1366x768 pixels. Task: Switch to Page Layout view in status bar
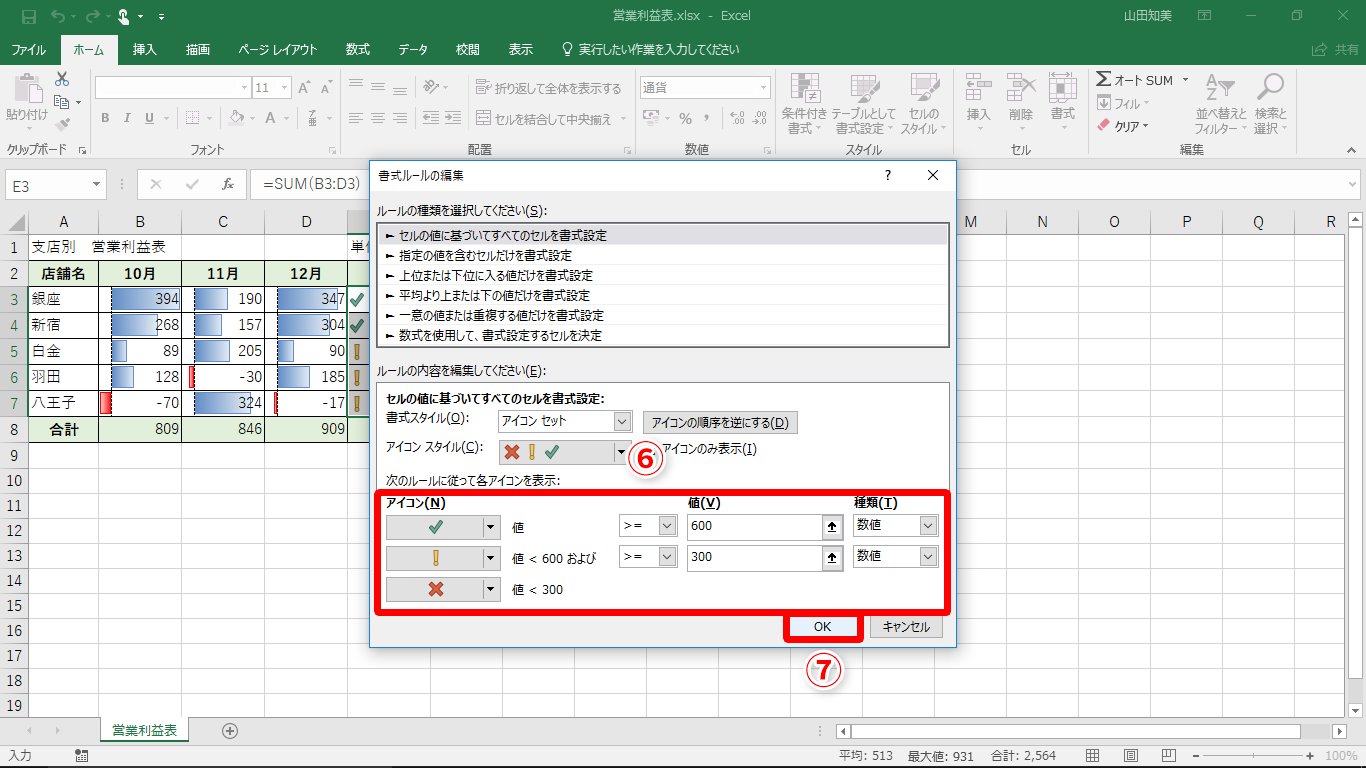1130,756
